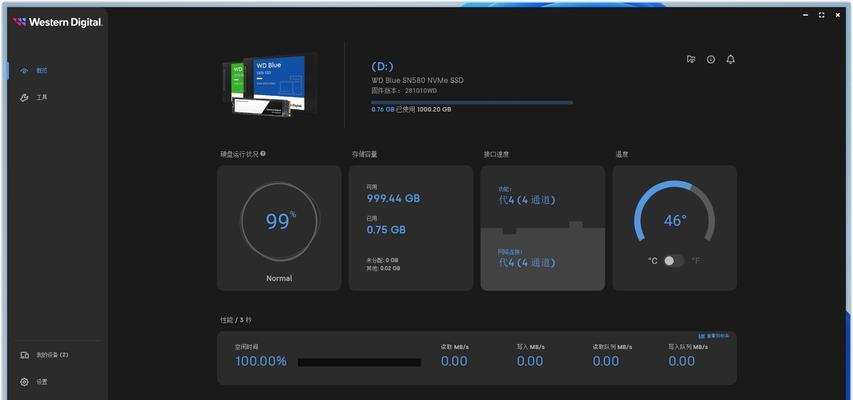This screenshot has width=853, height=400.
Task: Click 'WD Blue SN580 NVMe SSD' model name
Action: point(417,81)
